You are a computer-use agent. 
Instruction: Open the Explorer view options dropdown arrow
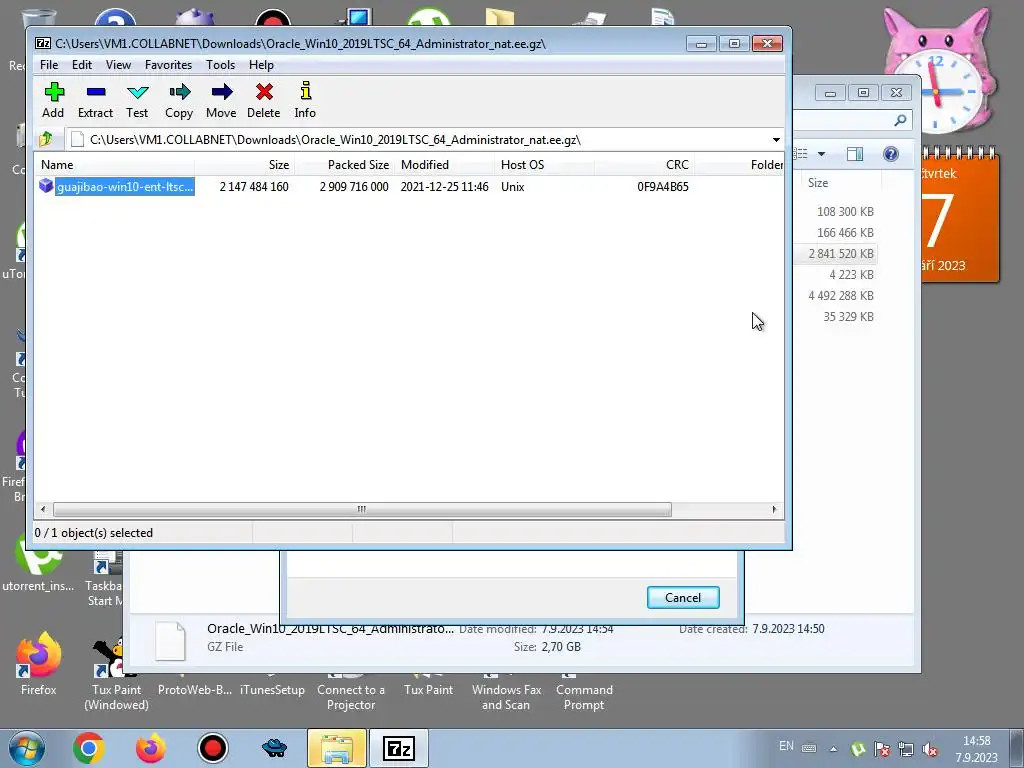point(822,154)
